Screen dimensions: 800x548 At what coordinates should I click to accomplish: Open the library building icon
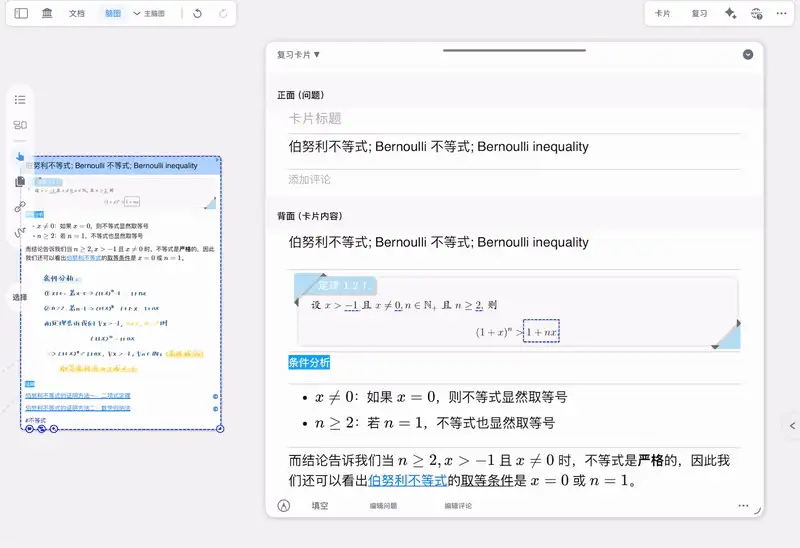click(47, 13)
